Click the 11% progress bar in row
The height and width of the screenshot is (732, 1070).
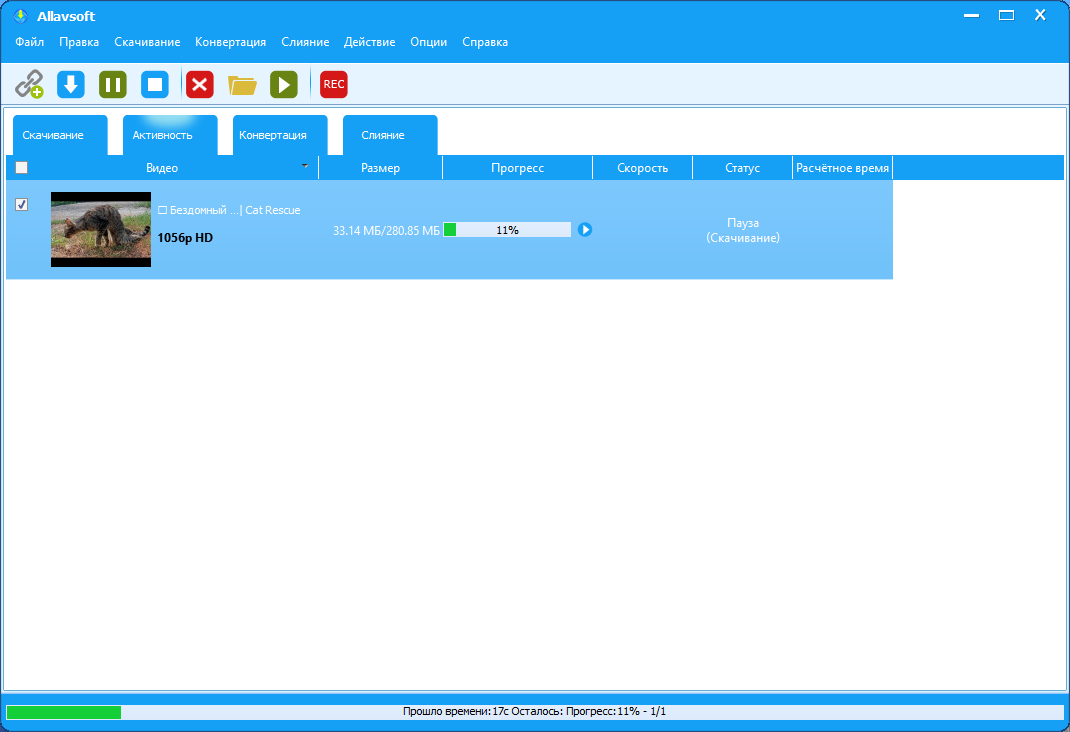507,230
